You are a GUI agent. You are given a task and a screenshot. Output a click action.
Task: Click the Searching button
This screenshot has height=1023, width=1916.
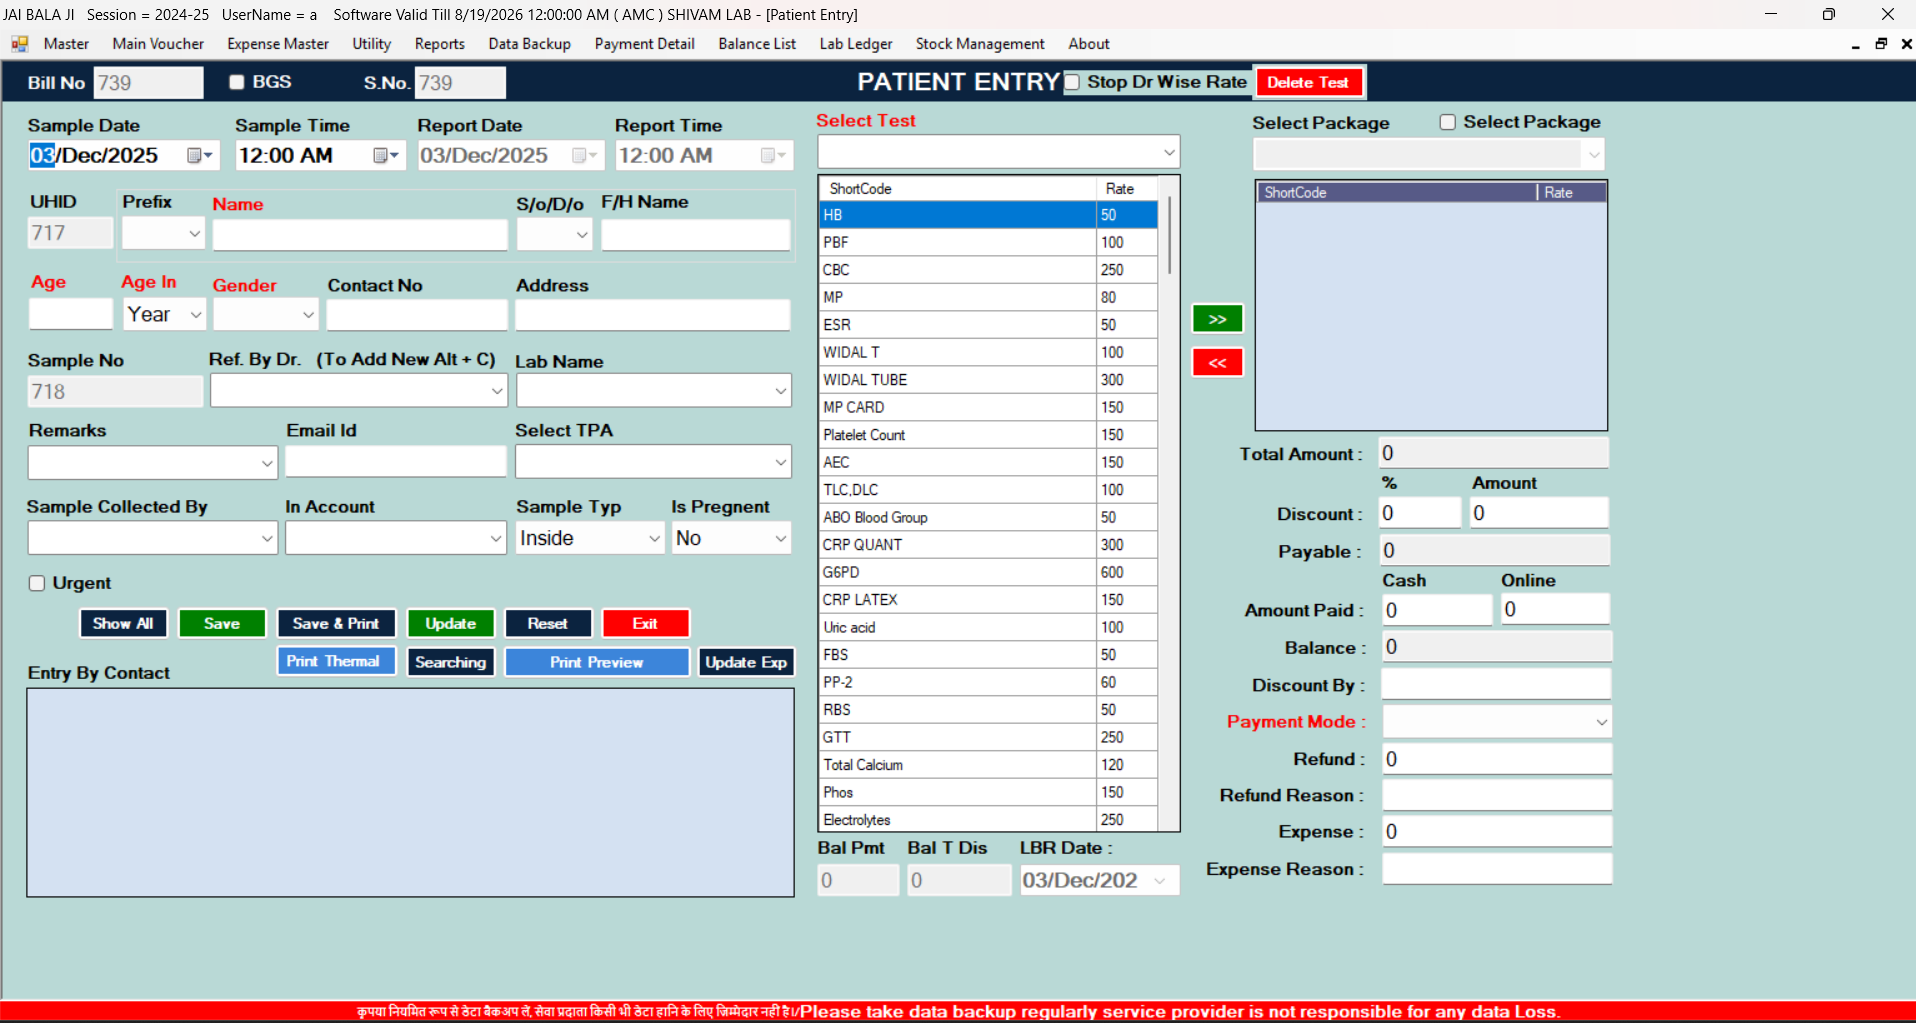(450, 662)
